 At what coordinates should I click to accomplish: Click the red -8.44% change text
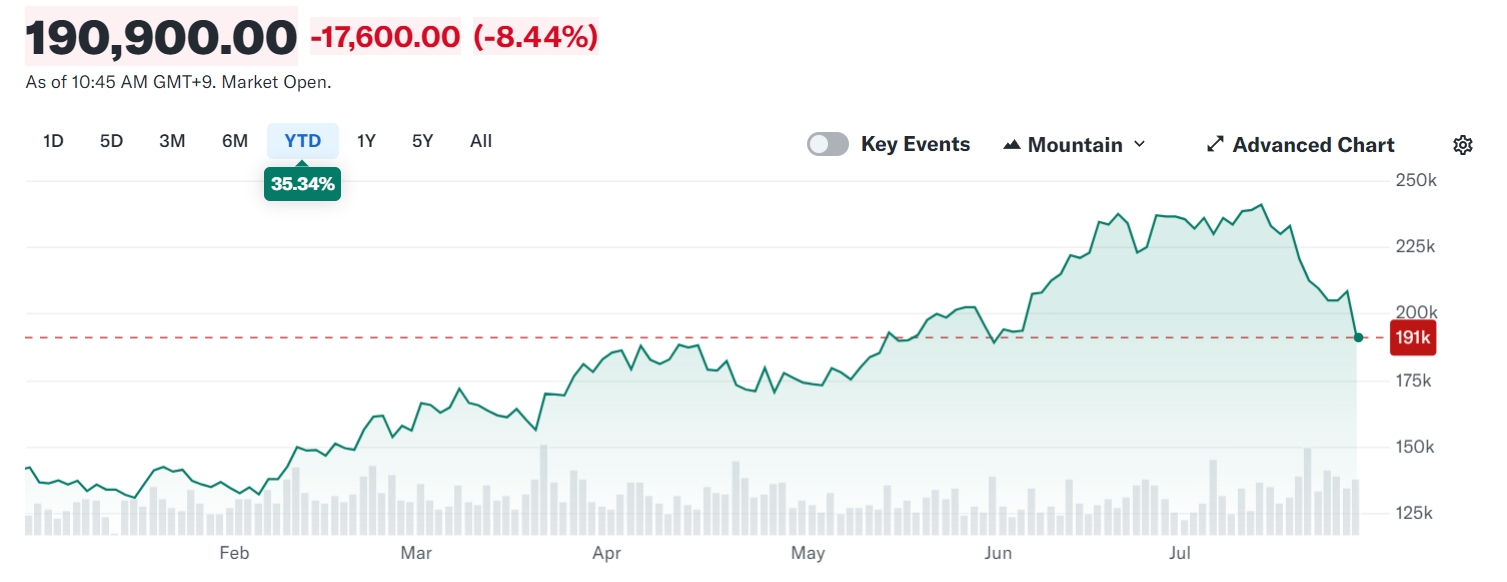[538, 38]
